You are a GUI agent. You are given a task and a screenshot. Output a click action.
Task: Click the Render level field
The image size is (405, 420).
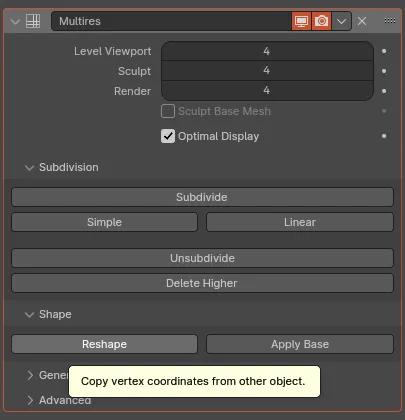267,91
